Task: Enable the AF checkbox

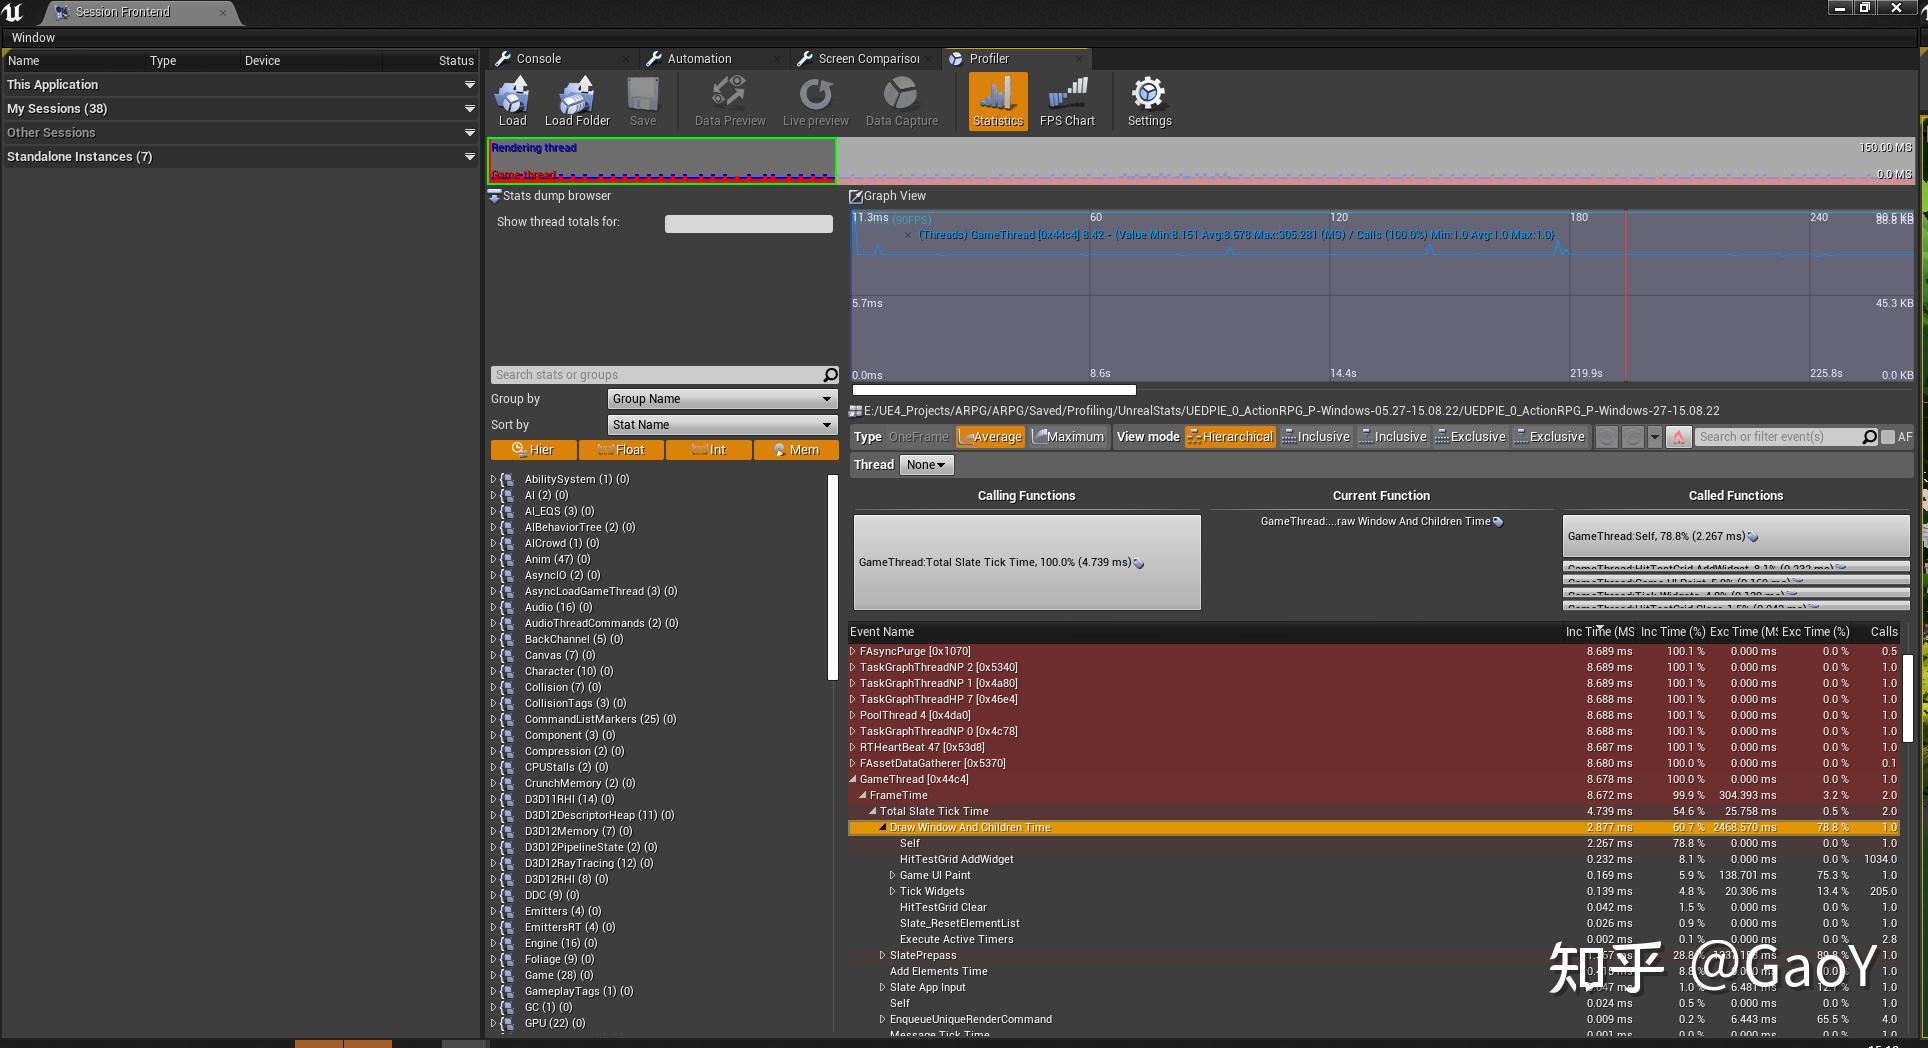Action: click(1888, 437)
